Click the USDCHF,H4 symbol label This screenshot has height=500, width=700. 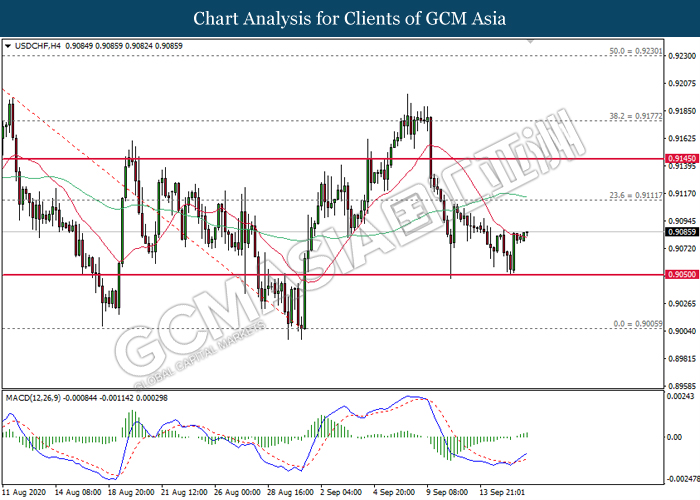[x=37, y=45]
